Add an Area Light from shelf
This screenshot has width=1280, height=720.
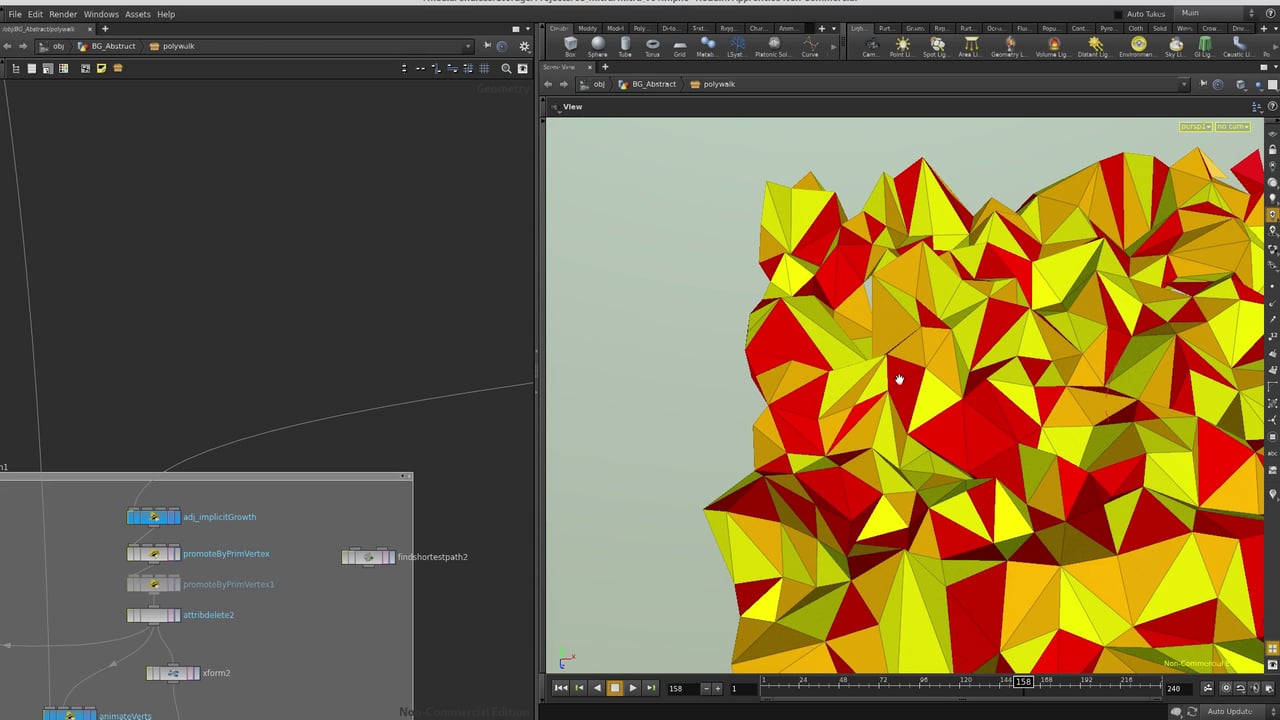[970, 47]
